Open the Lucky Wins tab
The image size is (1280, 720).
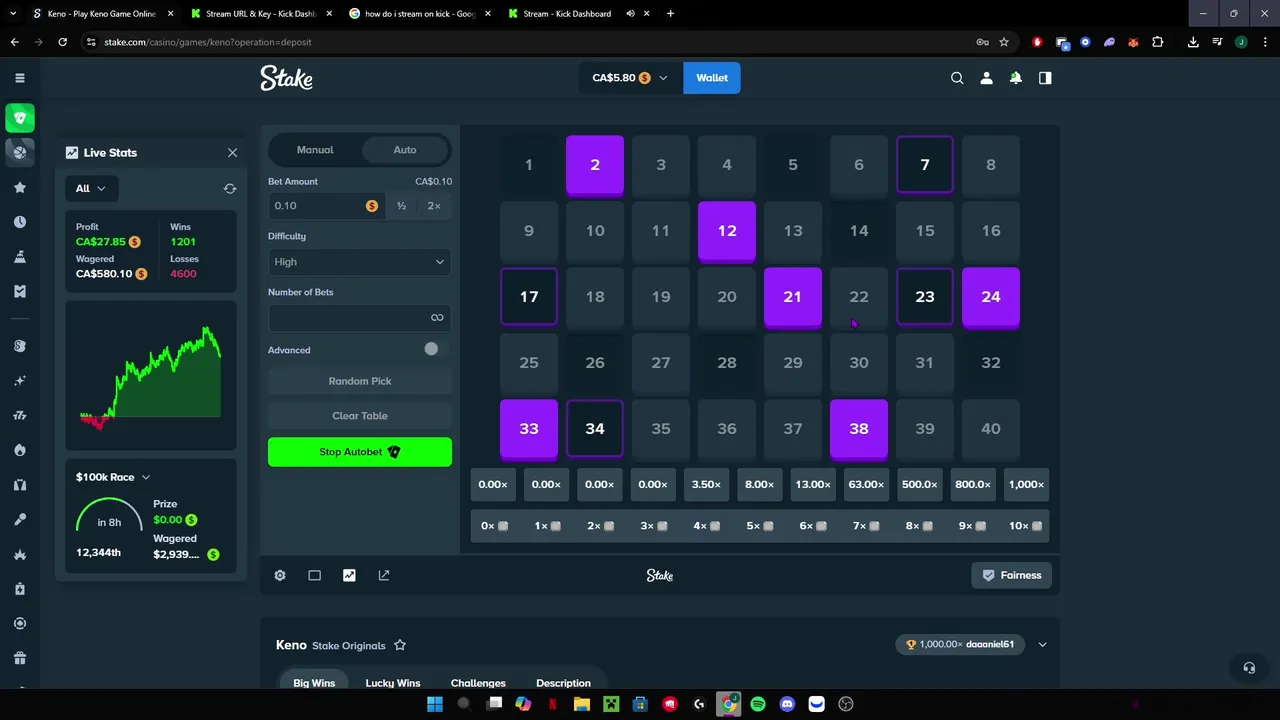(x=393, y=683)
